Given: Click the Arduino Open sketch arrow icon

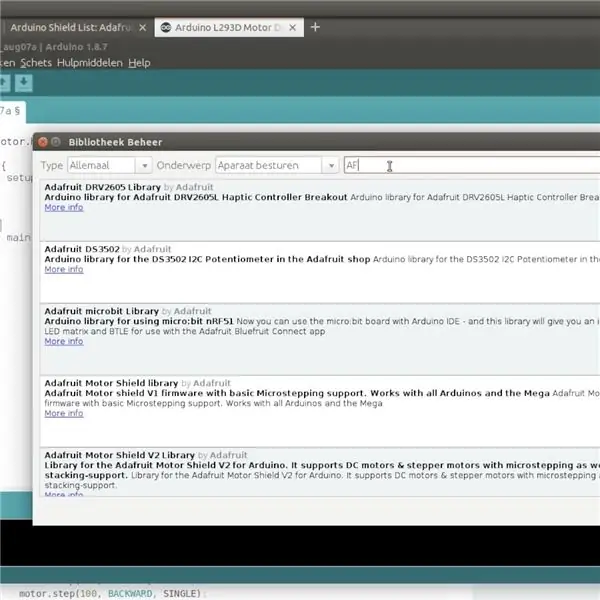Looking at the screenshot, I should coord(4,83).
